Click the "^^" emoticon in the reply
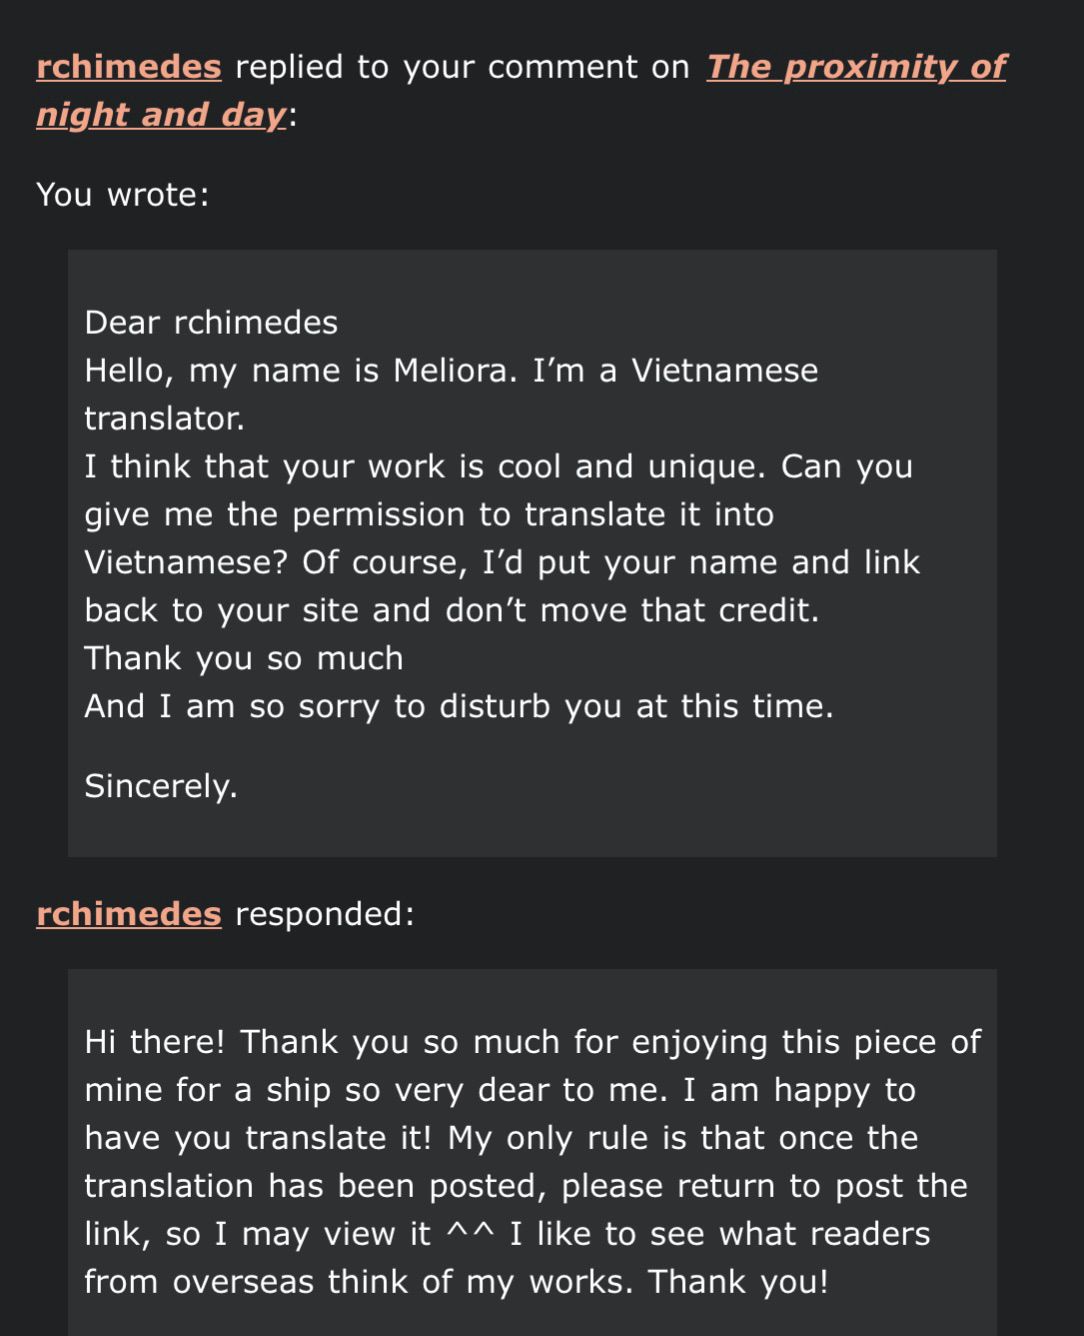 click(x=469, y=1234)
